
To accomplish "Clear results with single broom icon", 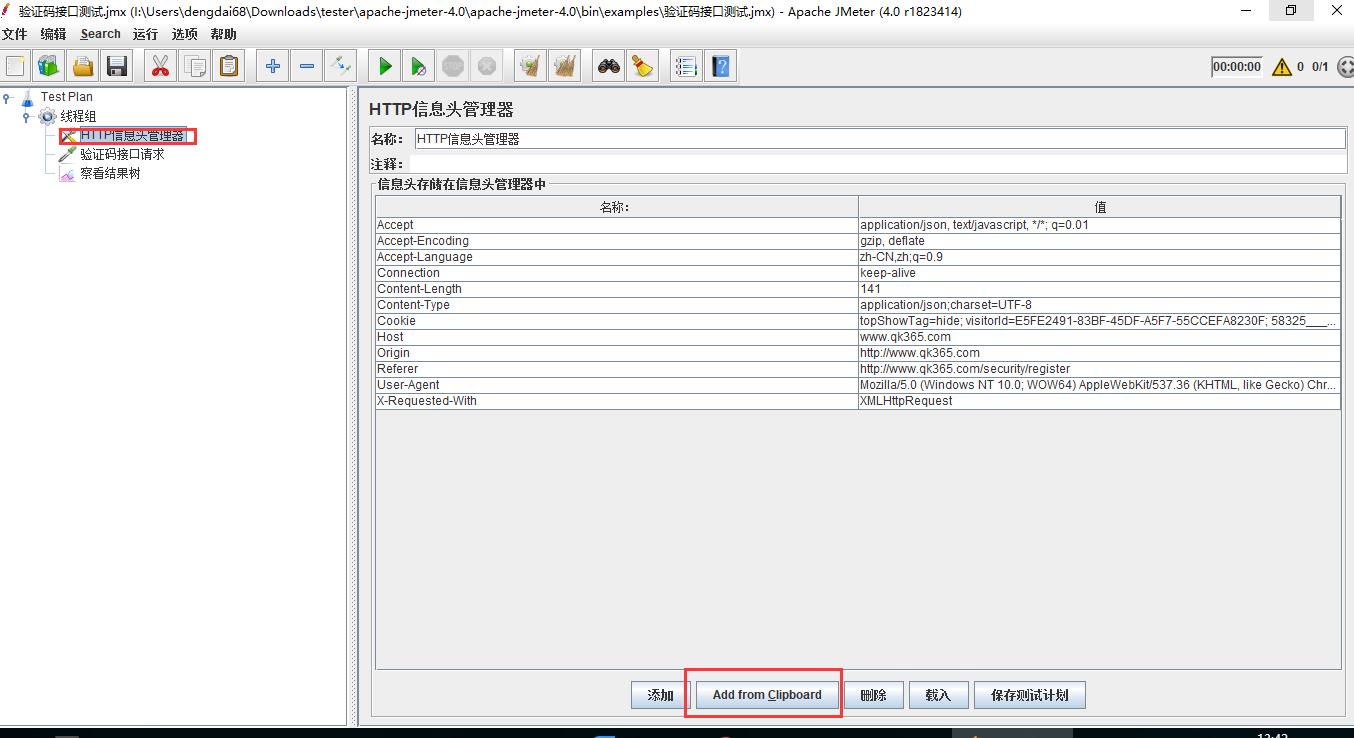I will pyautogui.click(x=530, y=67).
